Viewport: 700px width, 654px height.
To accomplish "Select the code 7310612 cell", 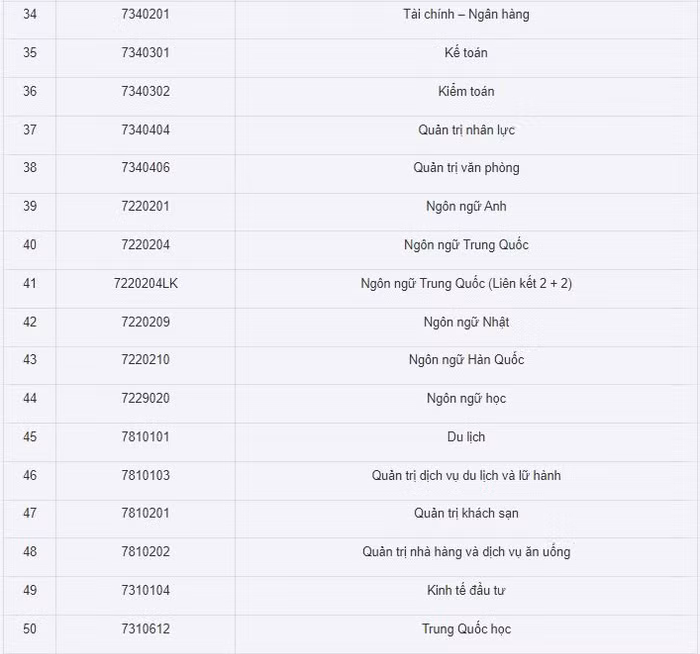I will 145,629.
